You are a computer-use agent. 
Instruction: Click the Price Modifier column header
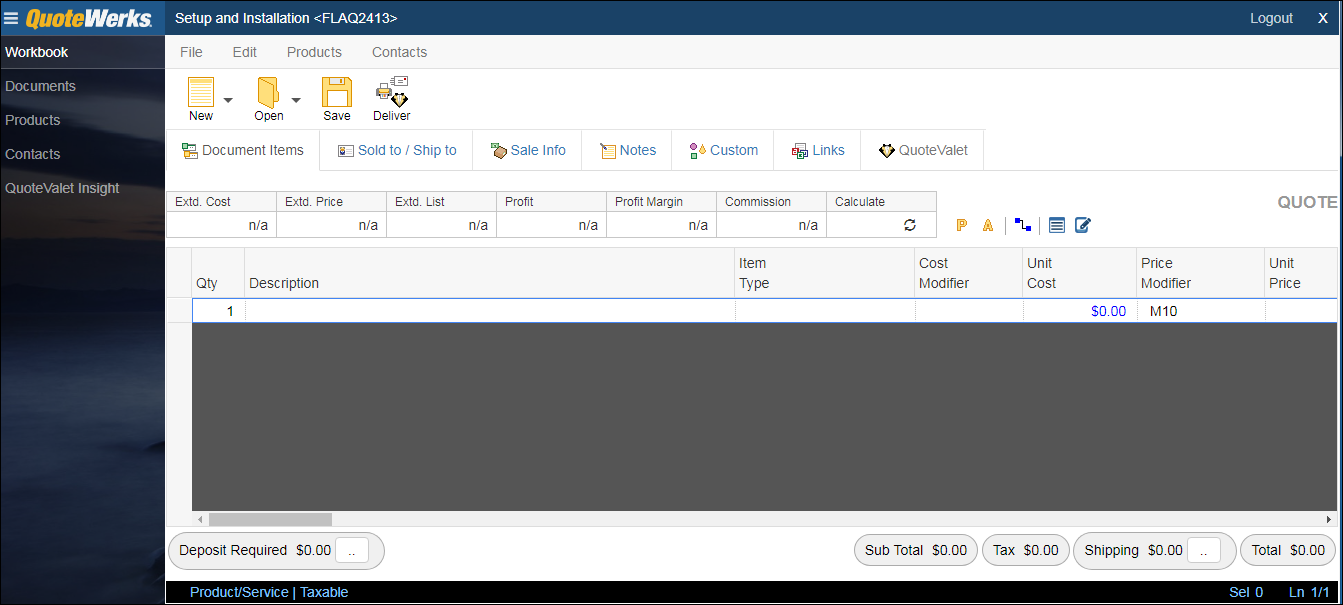tap(1201, 273)
